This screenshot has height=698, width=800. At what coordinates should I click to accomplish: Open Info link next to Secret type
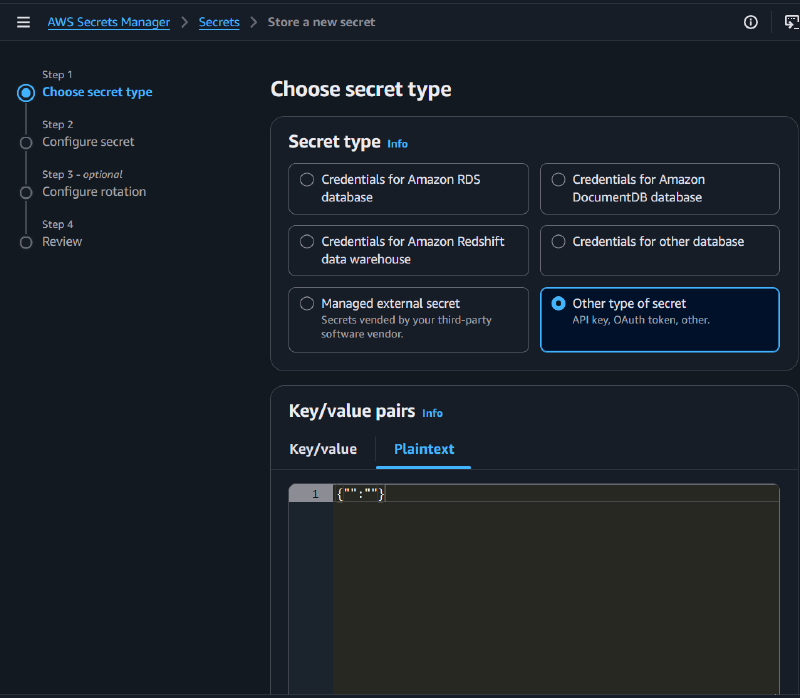point(397,144)
